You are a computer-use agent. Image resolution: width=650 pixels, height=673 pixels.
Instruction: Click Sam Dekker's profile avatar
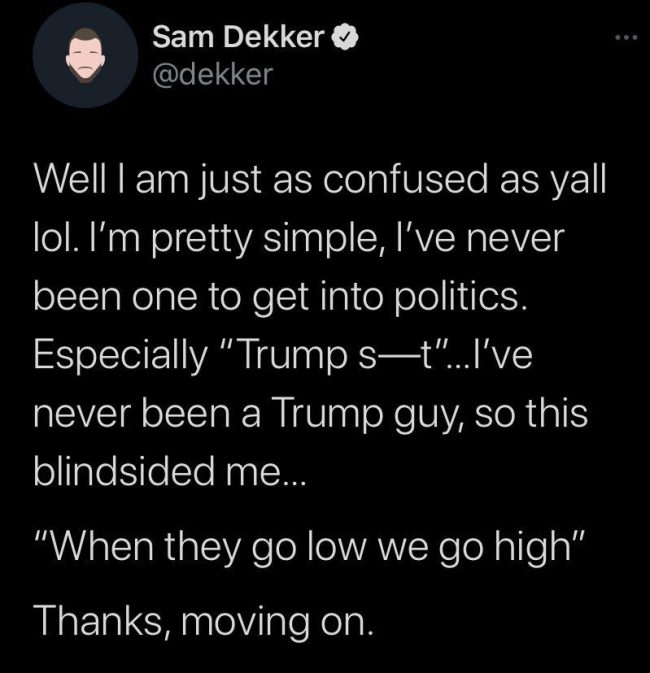(x=83, y=59)
